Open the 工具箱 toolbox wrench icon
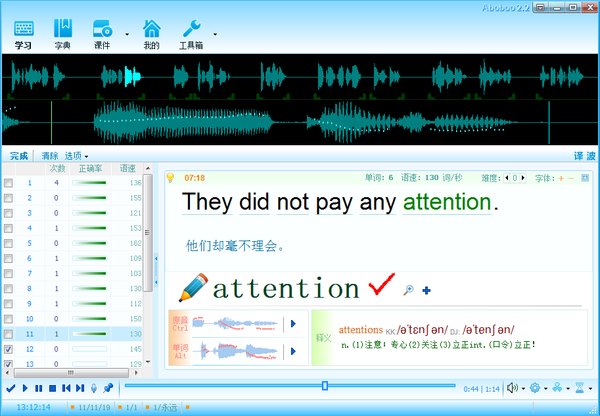600x416 pixels. [191, 34]
